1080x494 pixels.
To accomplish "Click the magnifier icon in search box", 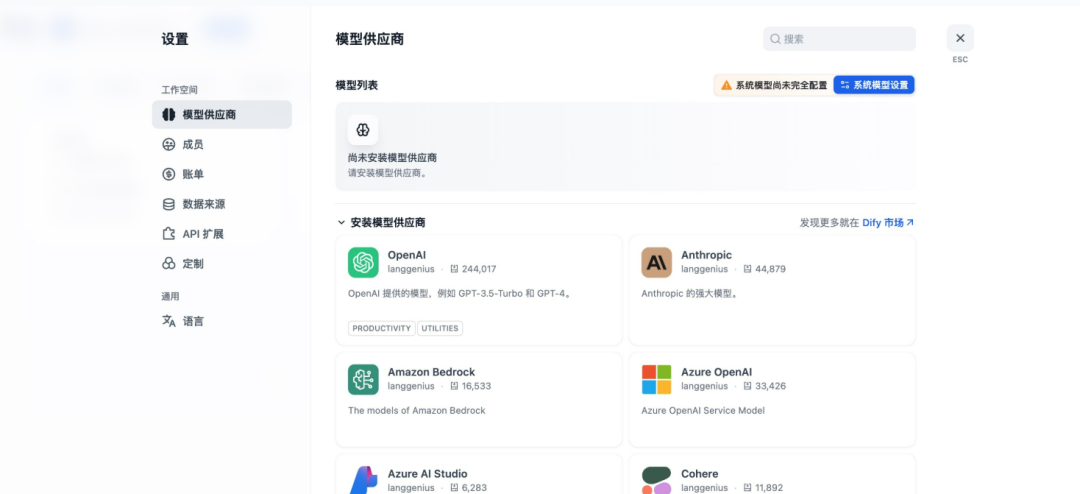I will 776,39.
